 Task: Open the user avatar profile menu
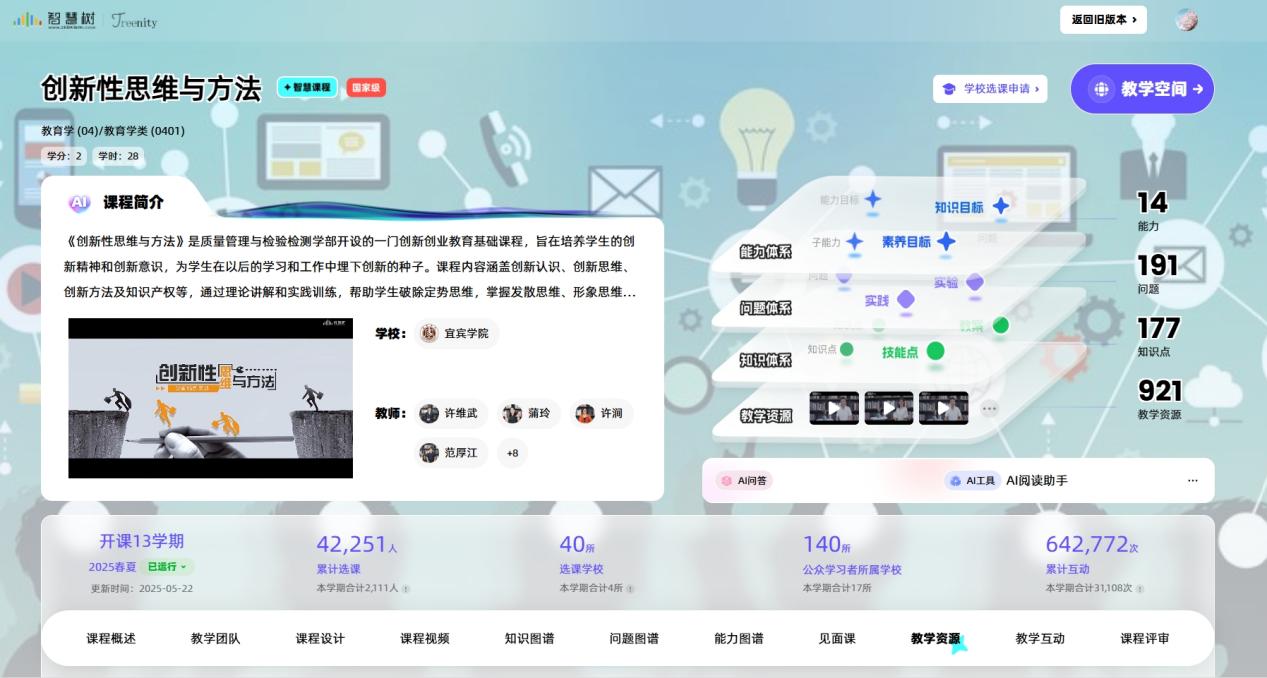[1186, 20]
